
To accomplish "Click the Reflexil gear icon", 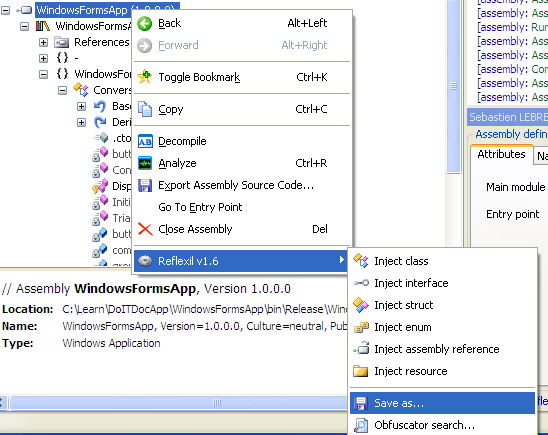I will click(145, 261).
